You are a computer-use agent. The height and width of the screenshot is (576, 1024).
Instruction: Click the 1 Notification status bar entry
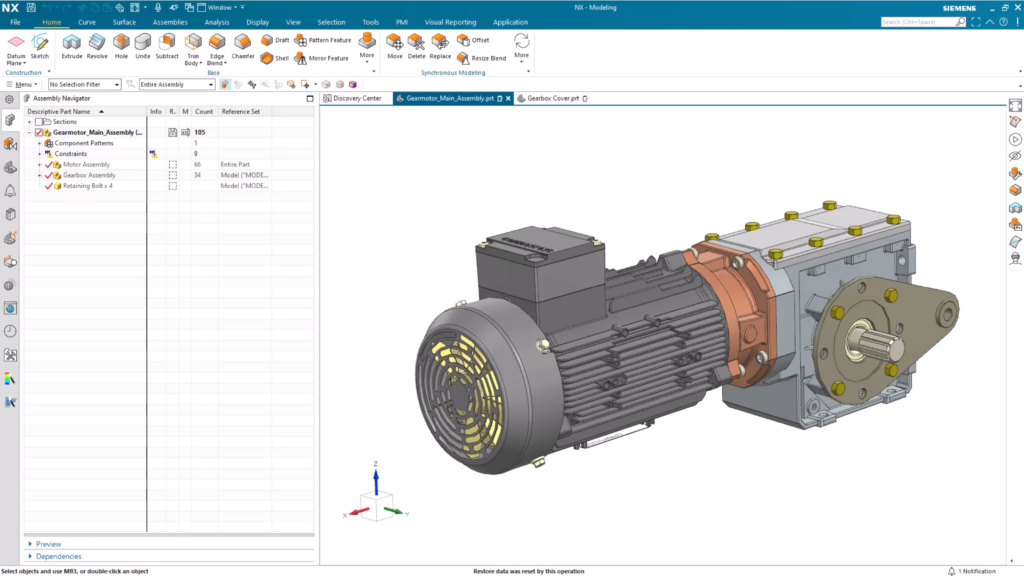(x=972, y=571)
